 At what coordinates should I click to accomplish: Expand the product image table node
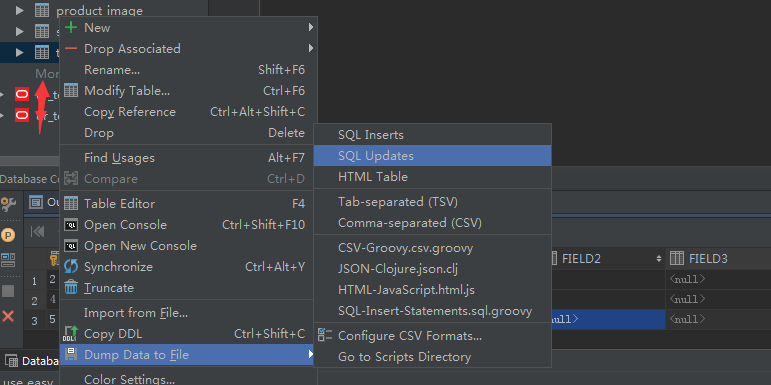point(20,10)
